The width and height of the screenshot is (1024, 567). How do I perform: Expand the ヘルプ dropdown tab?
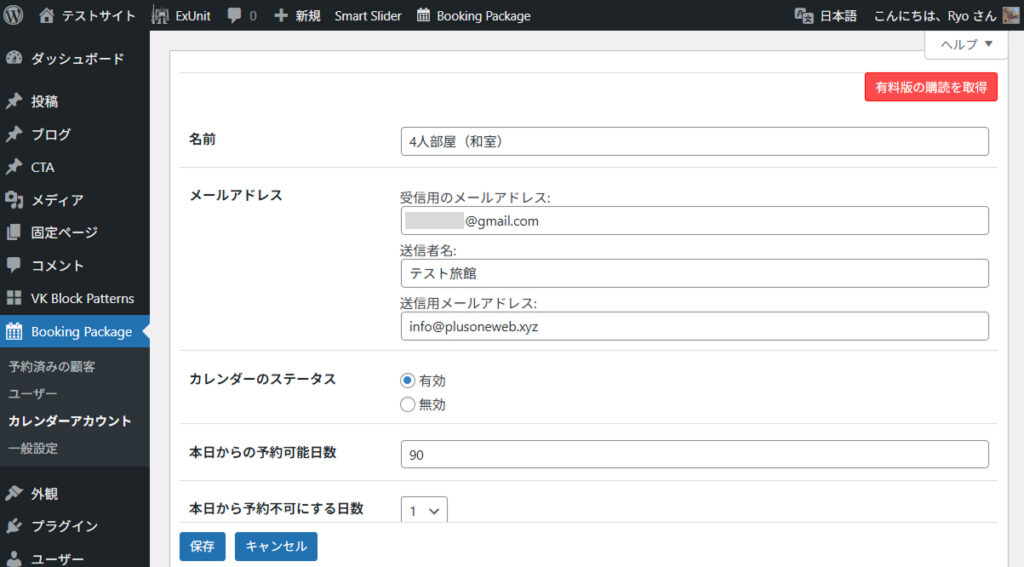pos(966,44)
